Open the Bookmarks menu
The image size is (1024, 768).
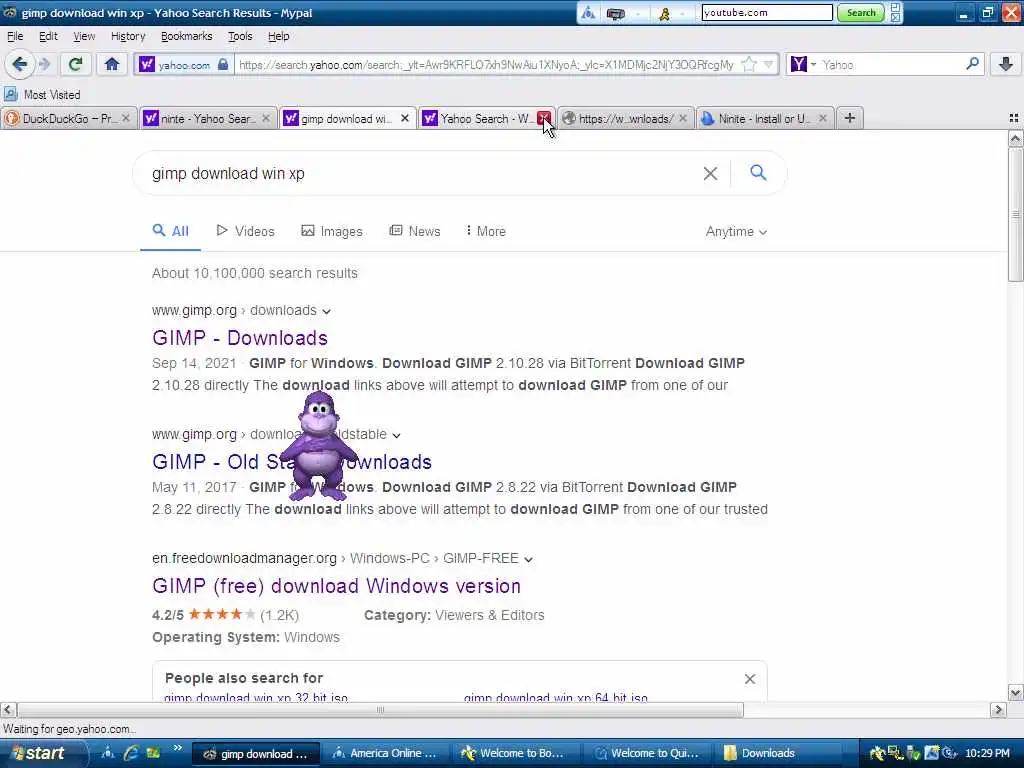pos(186,36)
